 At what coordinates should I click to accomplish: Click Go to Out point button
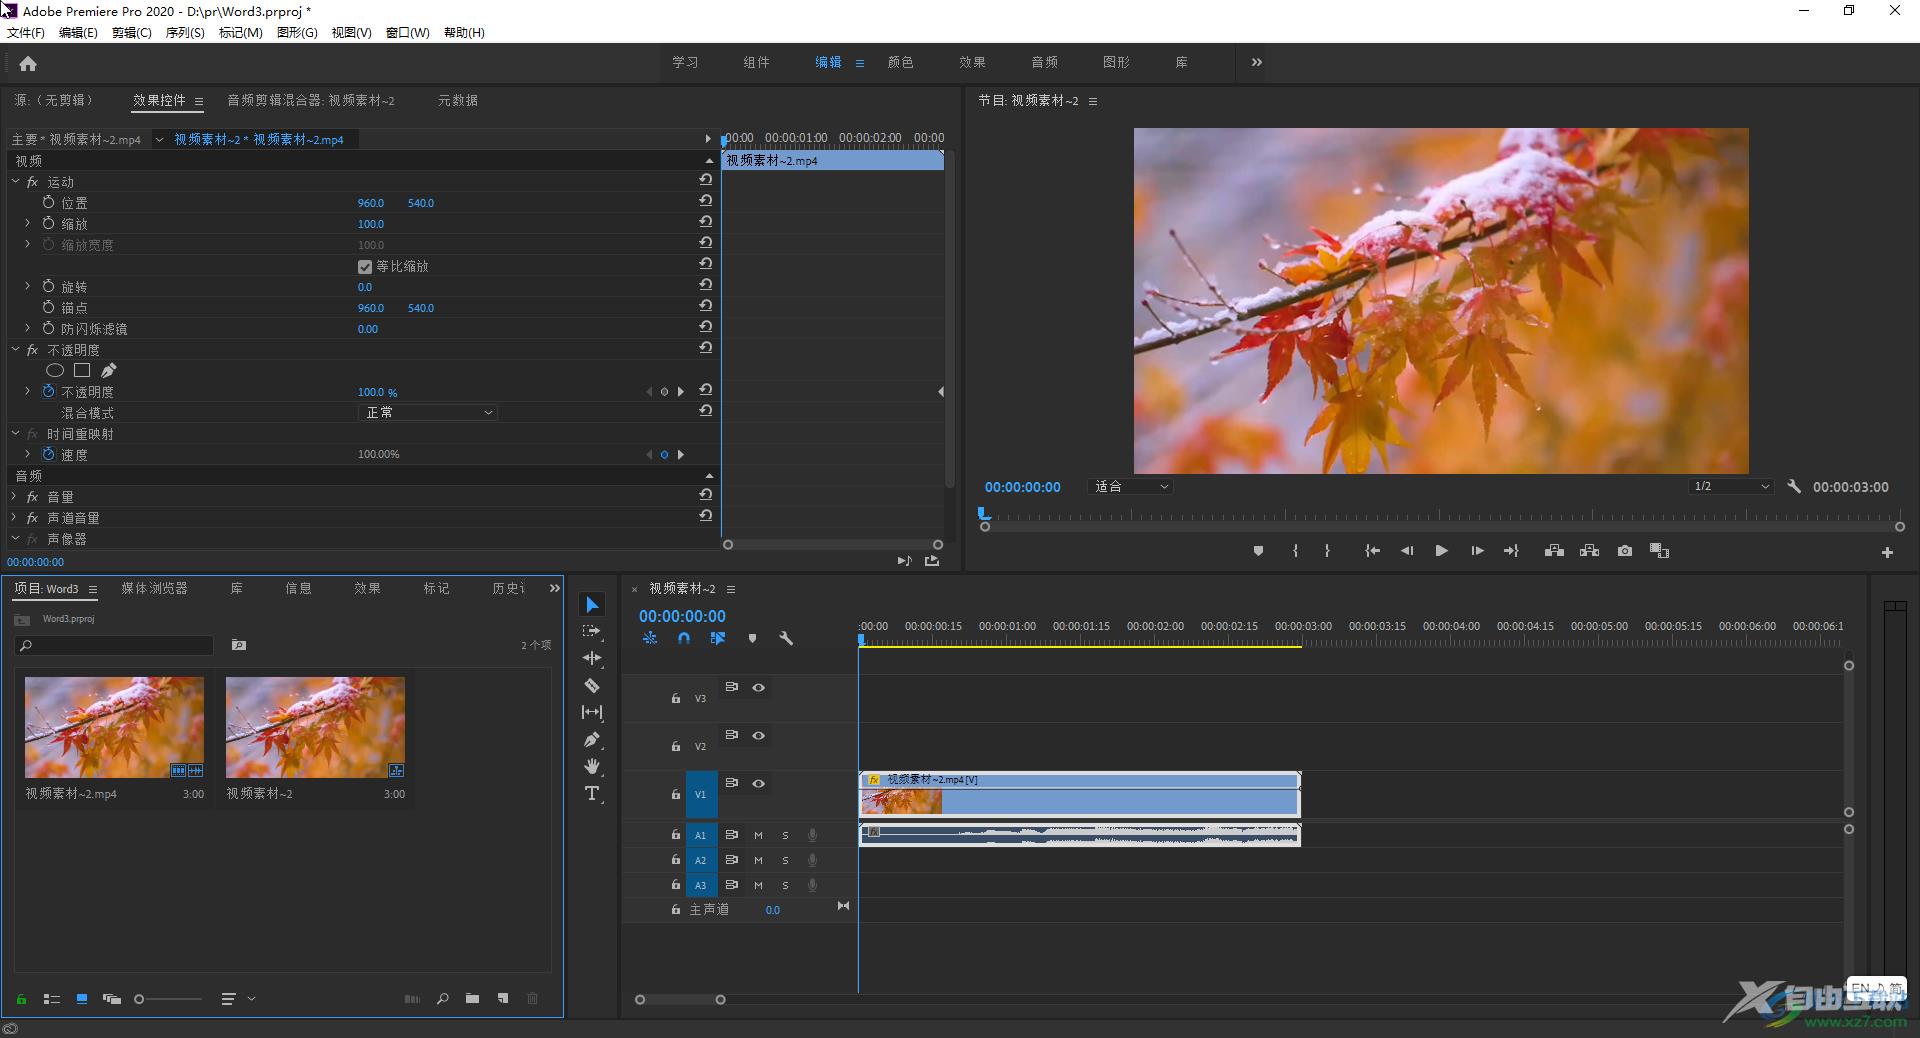point(1511,551)
